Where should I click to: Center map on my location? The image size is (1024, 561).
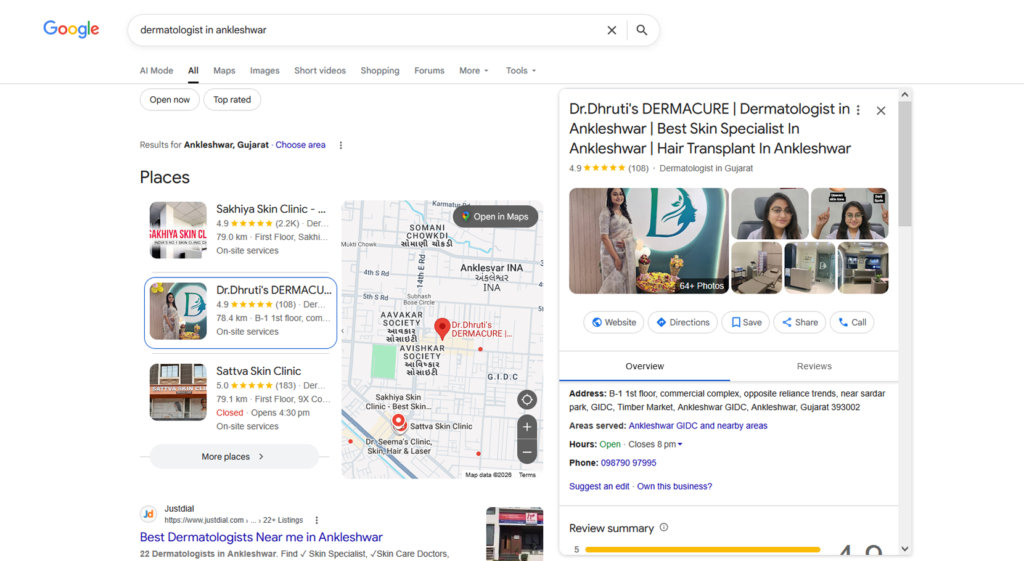527,400
